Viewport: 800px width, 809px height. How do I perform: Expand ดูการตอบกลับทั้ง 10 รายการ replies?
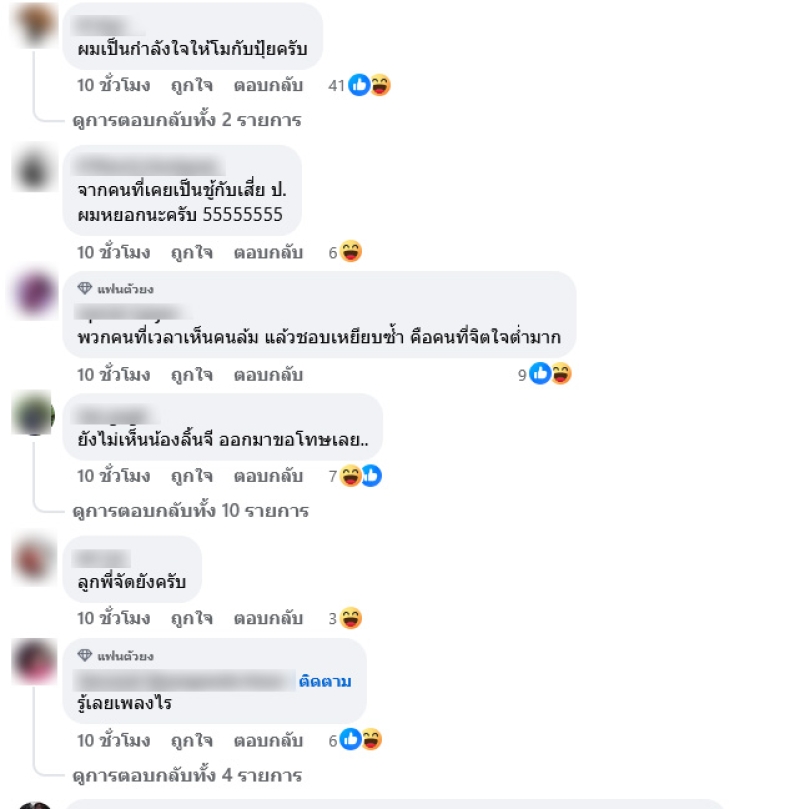coord(190,511)
